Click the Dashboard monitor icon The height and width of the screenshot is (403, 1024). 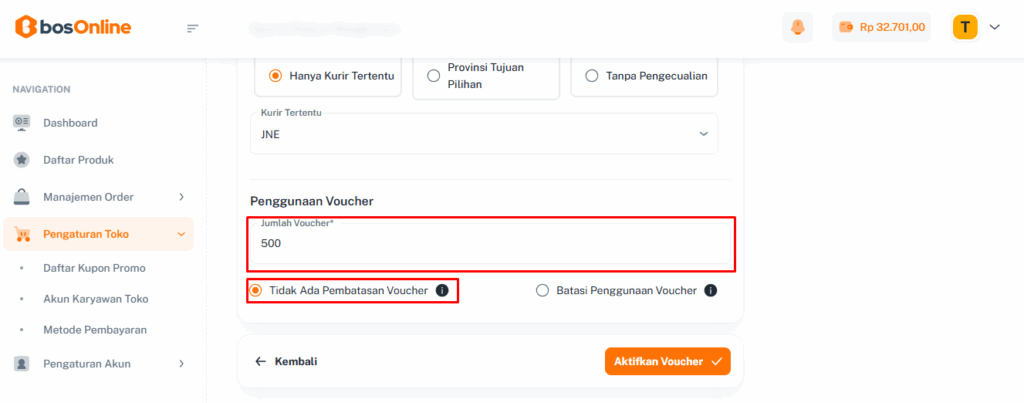point(22,123)
